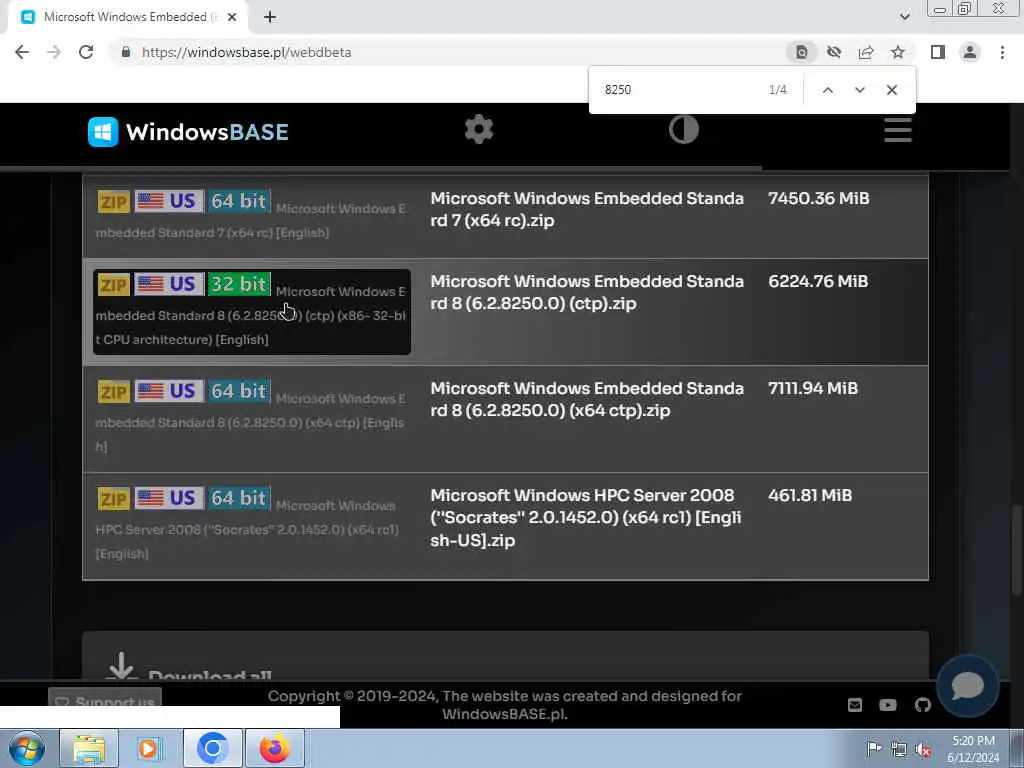Click ZIP badge of HPC Server 2008 row
The height and width of the screenshot is (768, 1024).
click(114, 499)
